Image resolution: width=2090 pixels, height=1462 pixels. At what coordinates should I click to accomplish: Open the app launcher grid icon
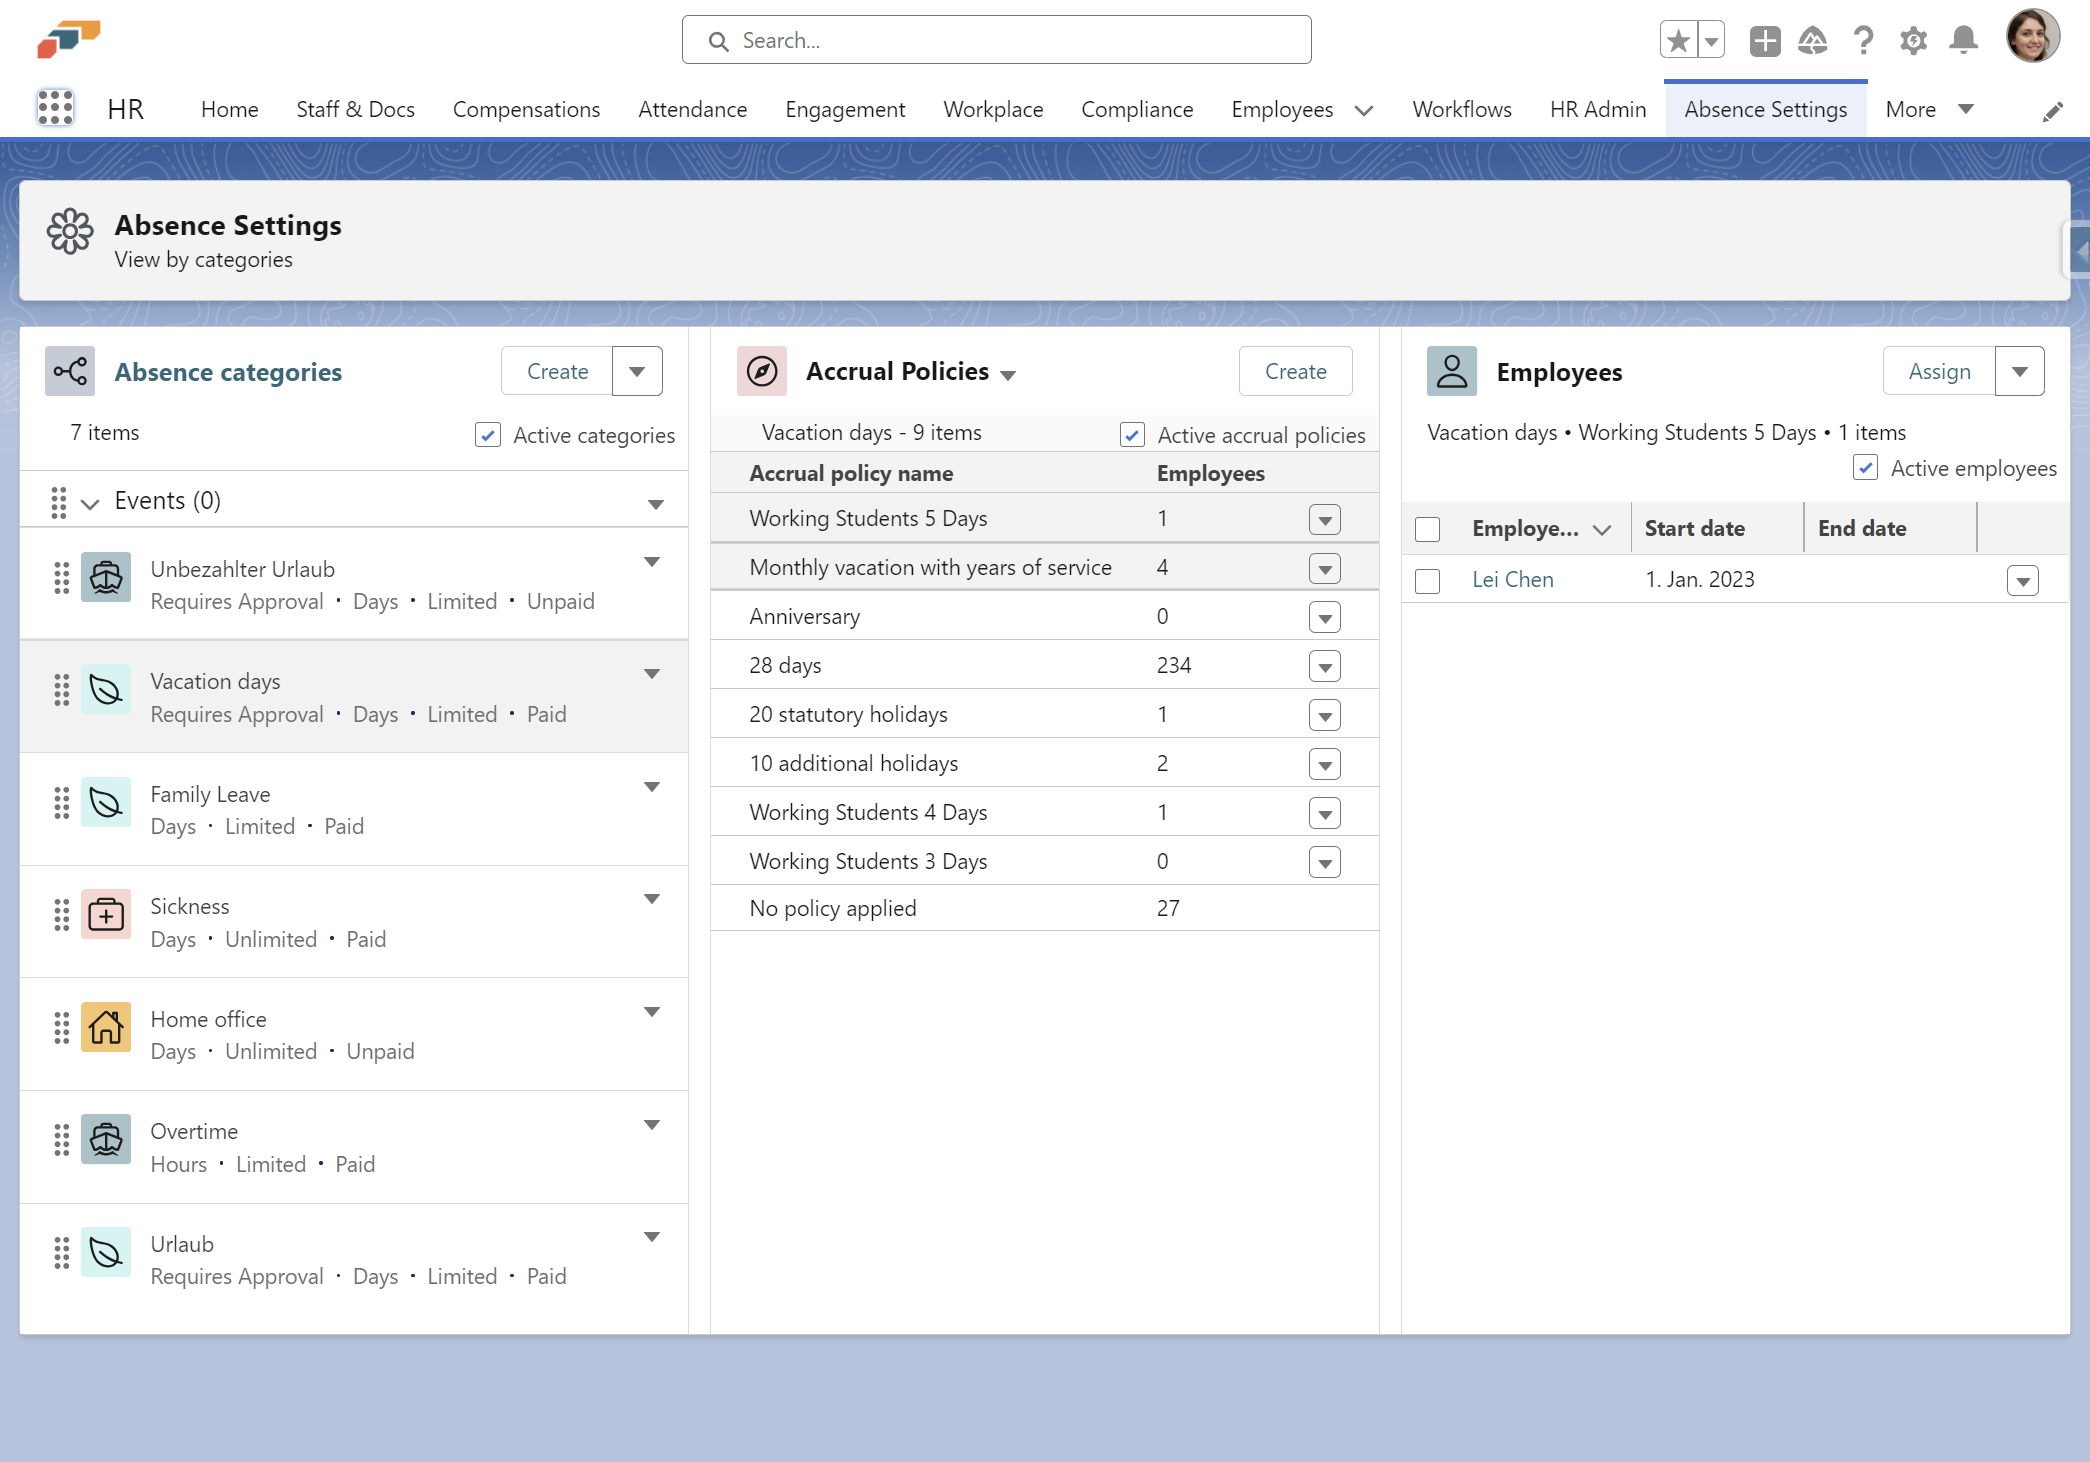coord(55,108)
